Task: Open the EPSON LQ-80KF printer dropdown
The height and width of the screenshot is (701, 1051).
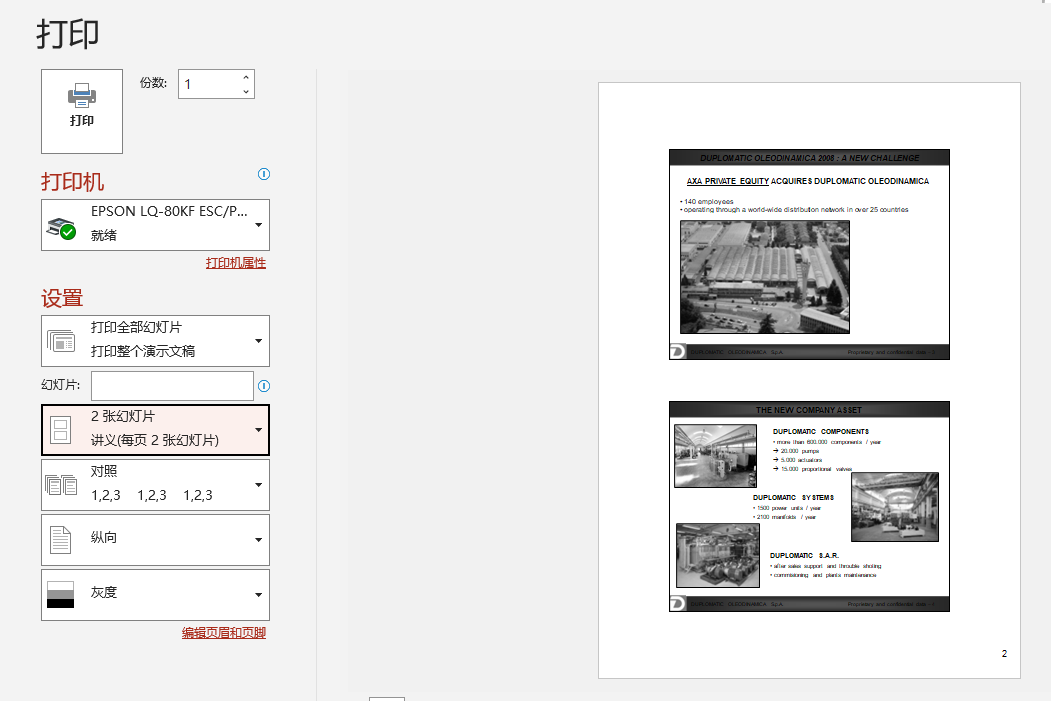Action: [x=156, y=225]
